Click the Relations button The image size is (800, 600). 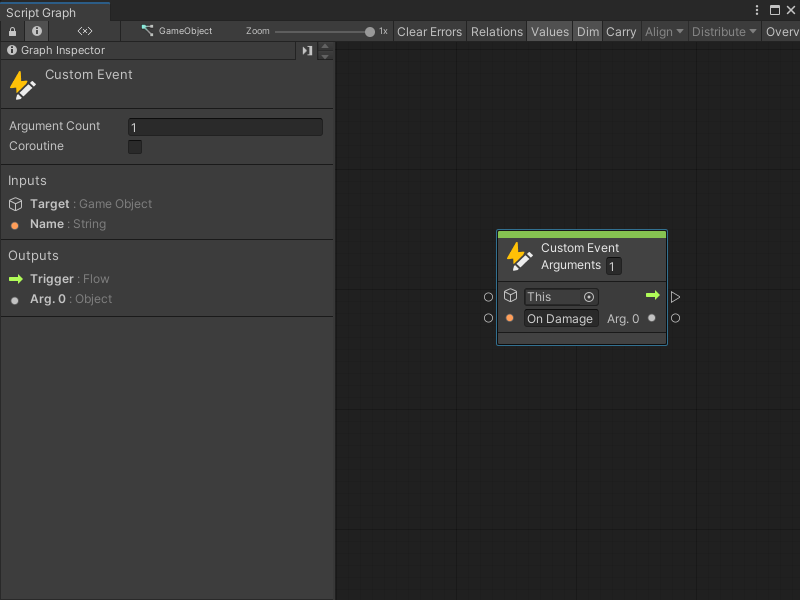(496, 31)
